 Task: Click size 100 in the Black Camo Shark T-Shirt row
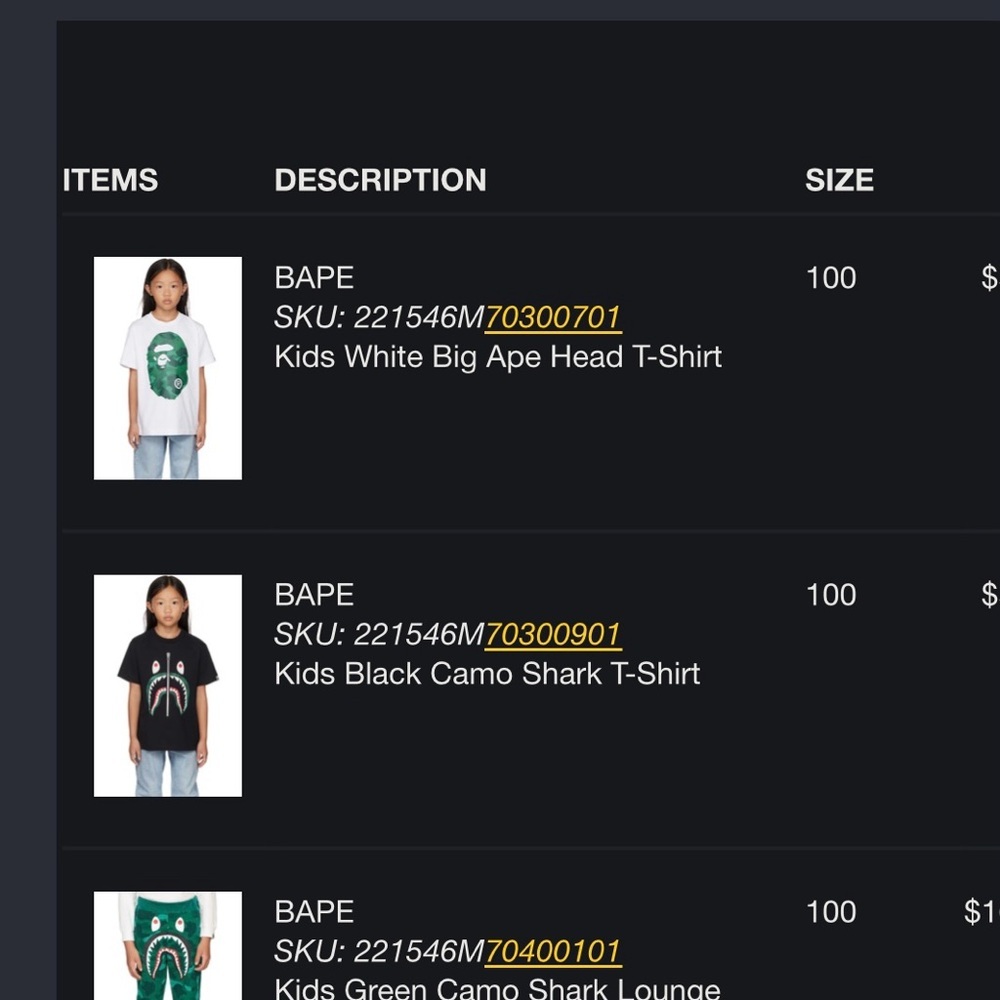[x=831, y=594]
